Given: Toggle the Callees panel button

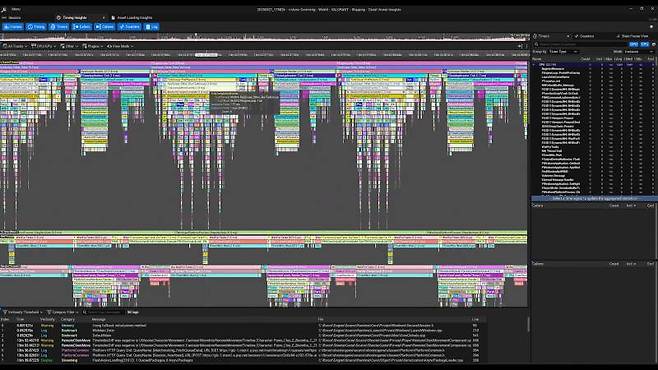Looking at the screenshot, I should (104, 27).
